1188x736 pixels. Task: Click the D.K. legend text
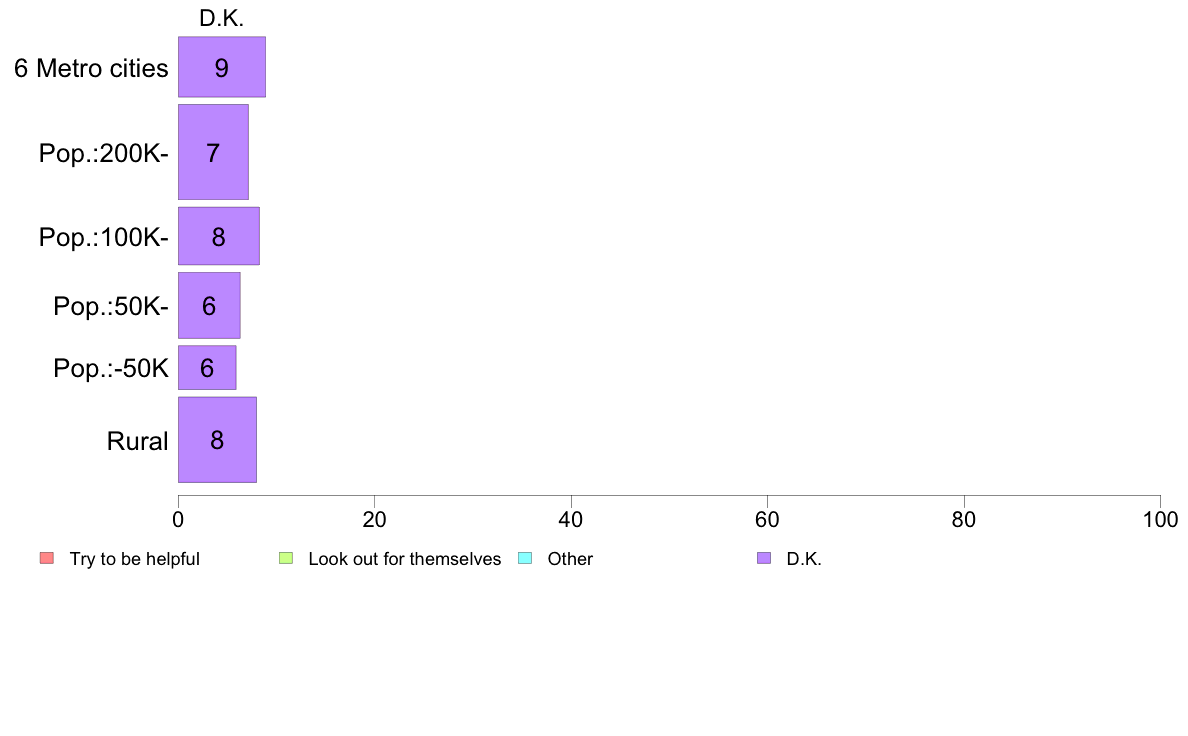804,559
